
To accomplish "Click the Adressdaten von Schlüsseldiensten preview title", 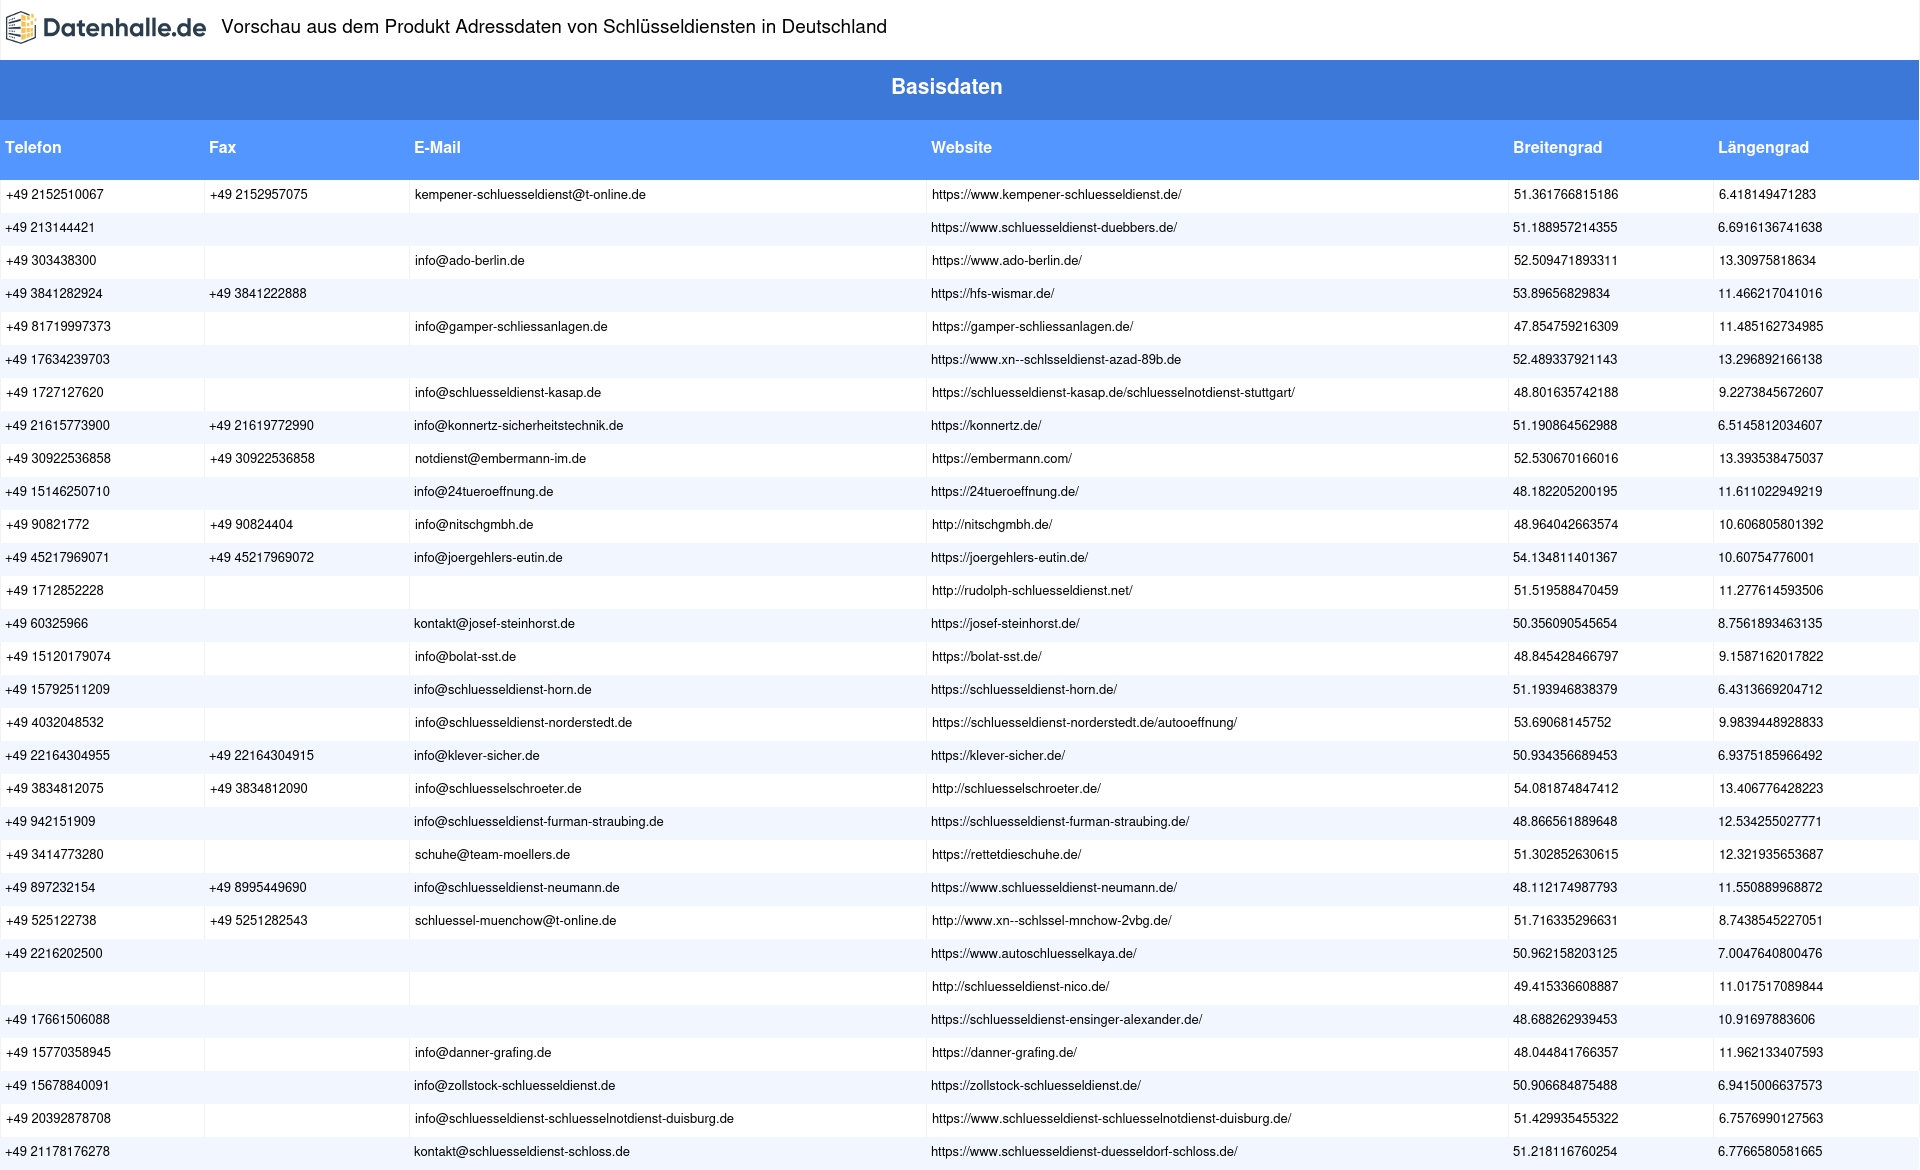I will 554,27.
